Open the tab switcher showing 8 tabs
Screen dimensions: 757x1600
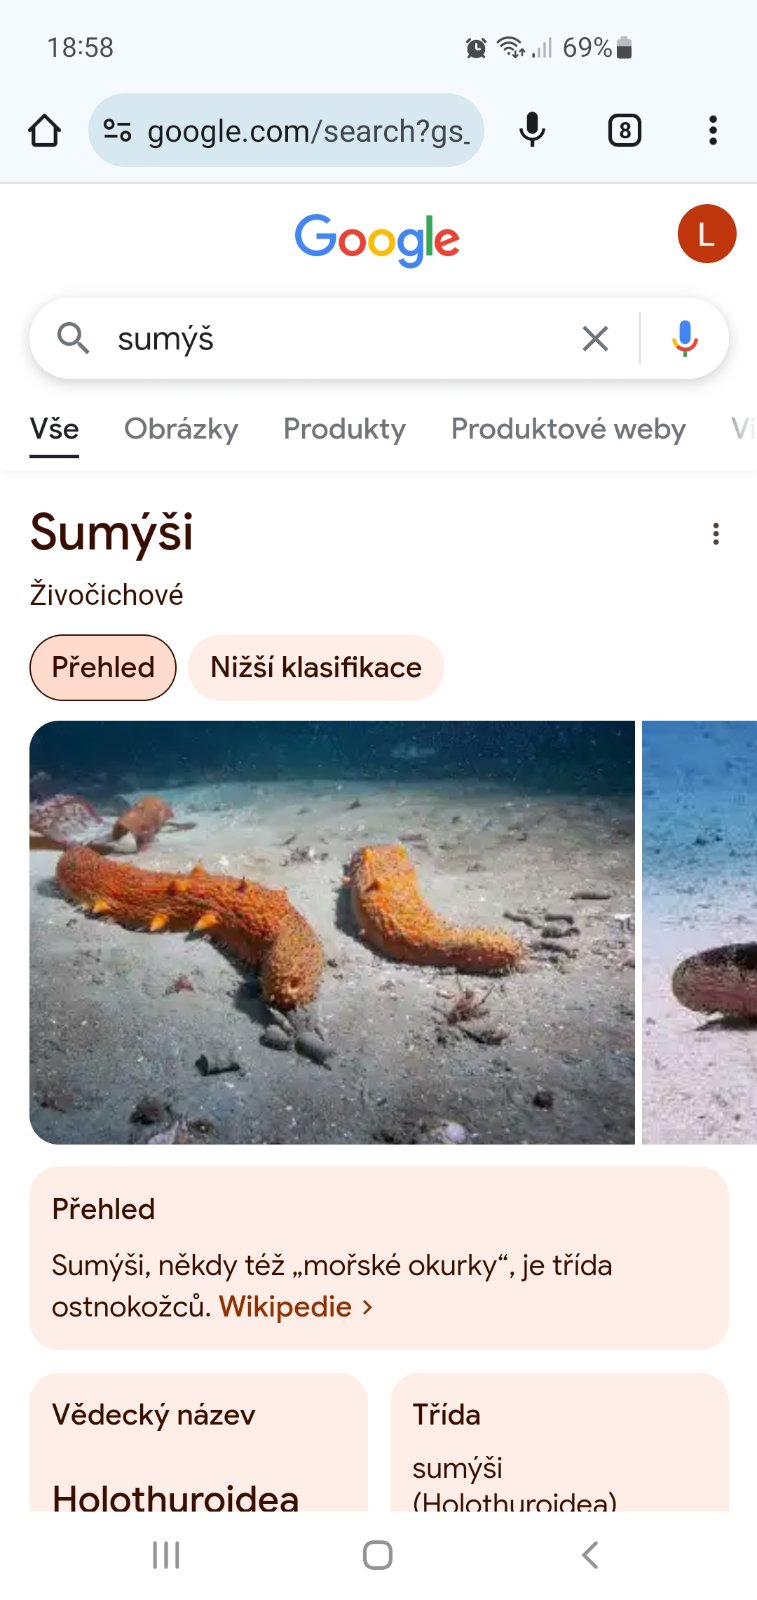(x=624, y=130)
